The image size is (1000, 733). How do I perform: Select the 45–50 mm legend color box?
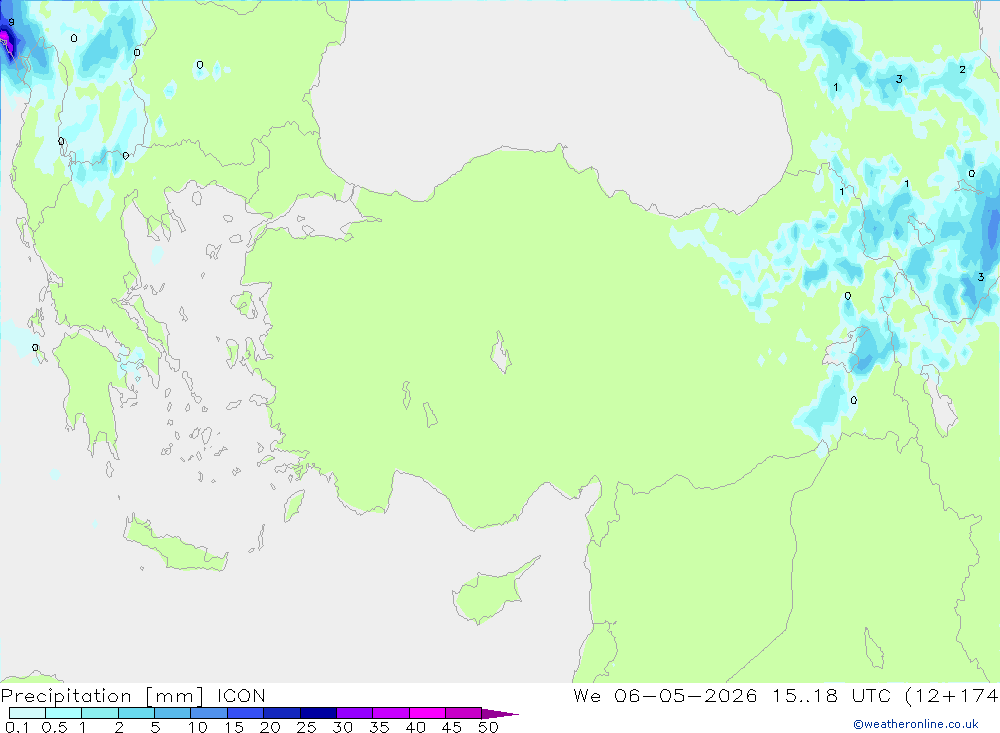[x=464, y=713]
